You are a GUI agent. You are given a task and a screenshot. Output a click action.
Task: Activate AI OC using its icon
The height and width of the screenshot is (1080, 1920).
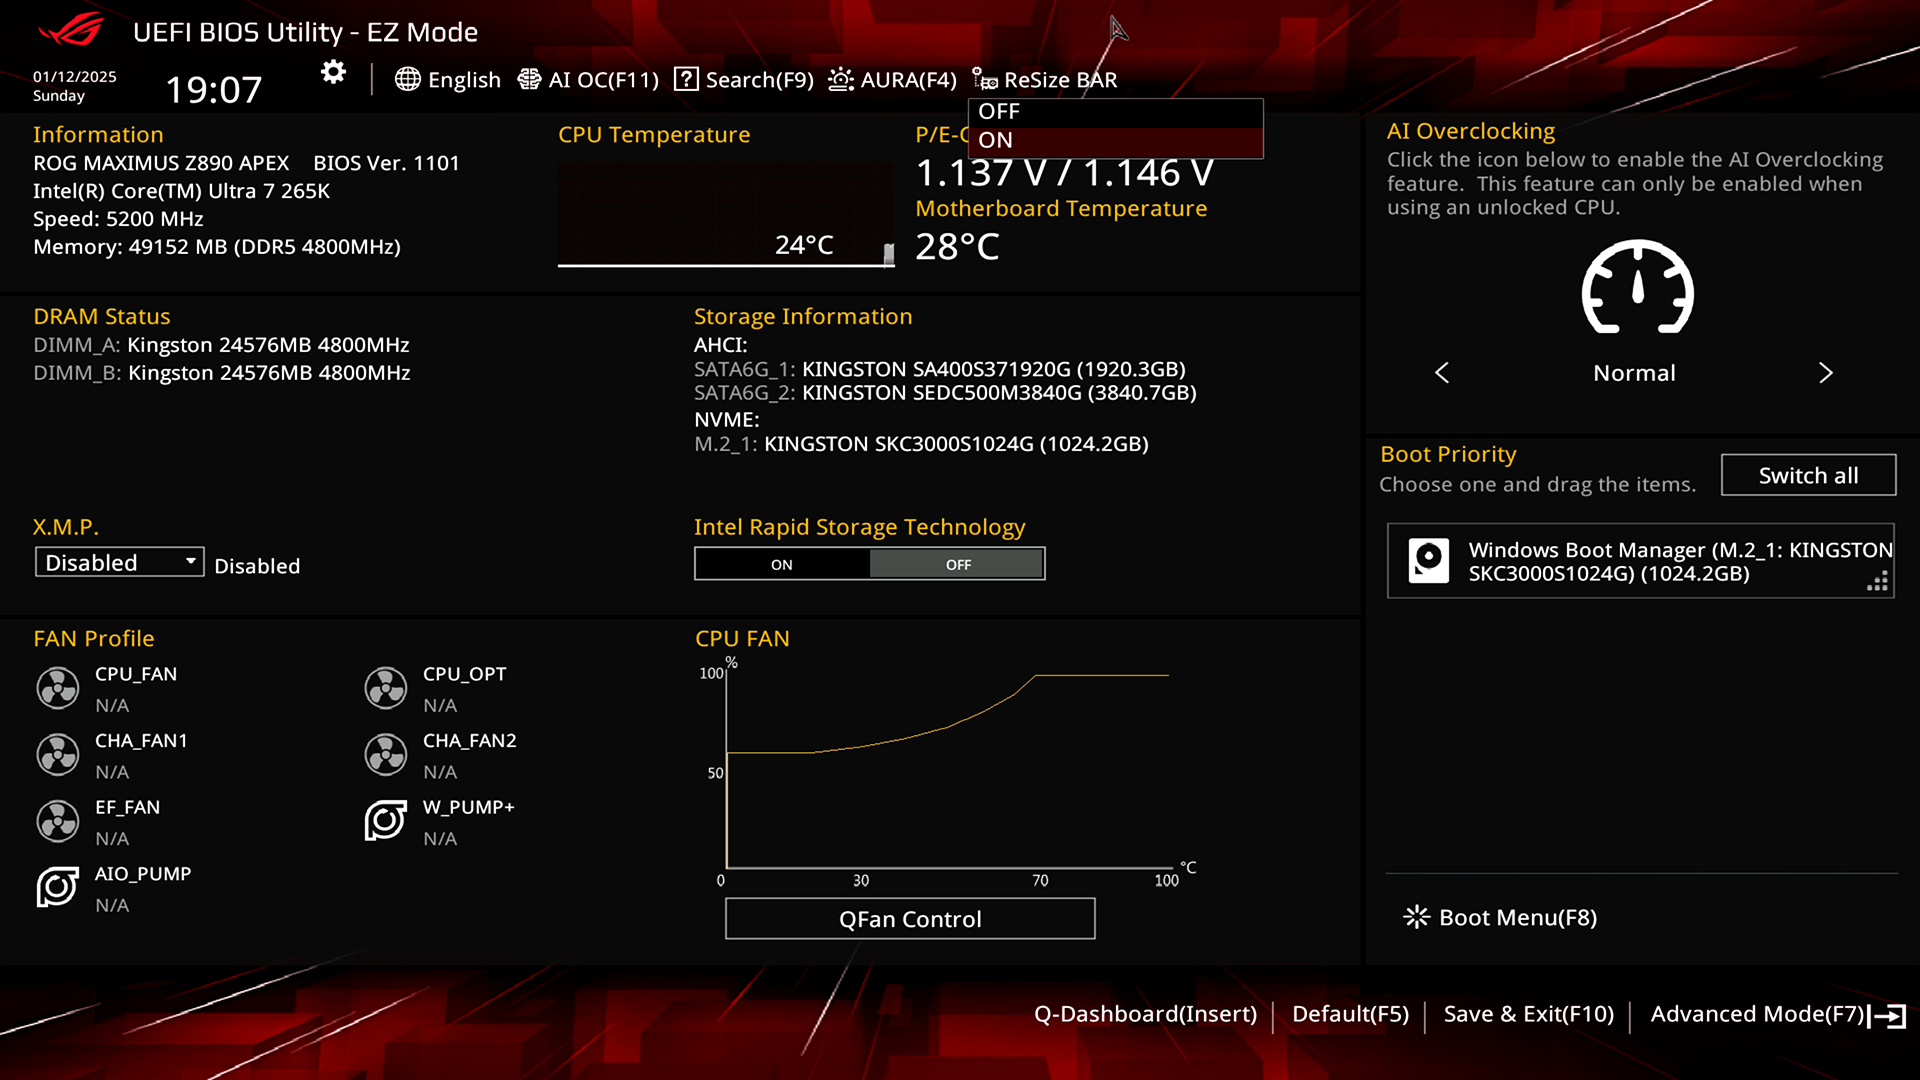528,79
